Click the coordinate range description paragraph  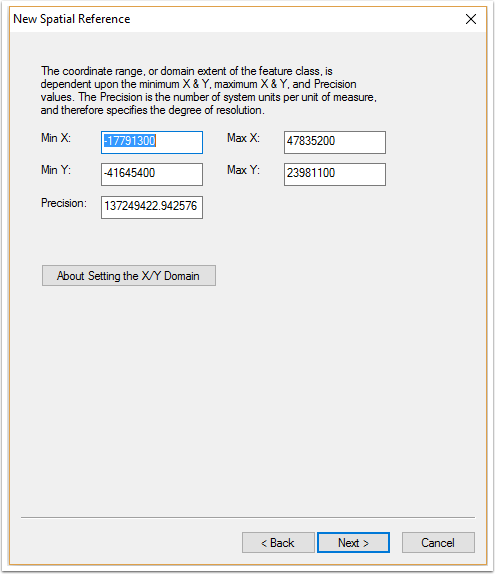pyautogui.click(x=209, y=90)
